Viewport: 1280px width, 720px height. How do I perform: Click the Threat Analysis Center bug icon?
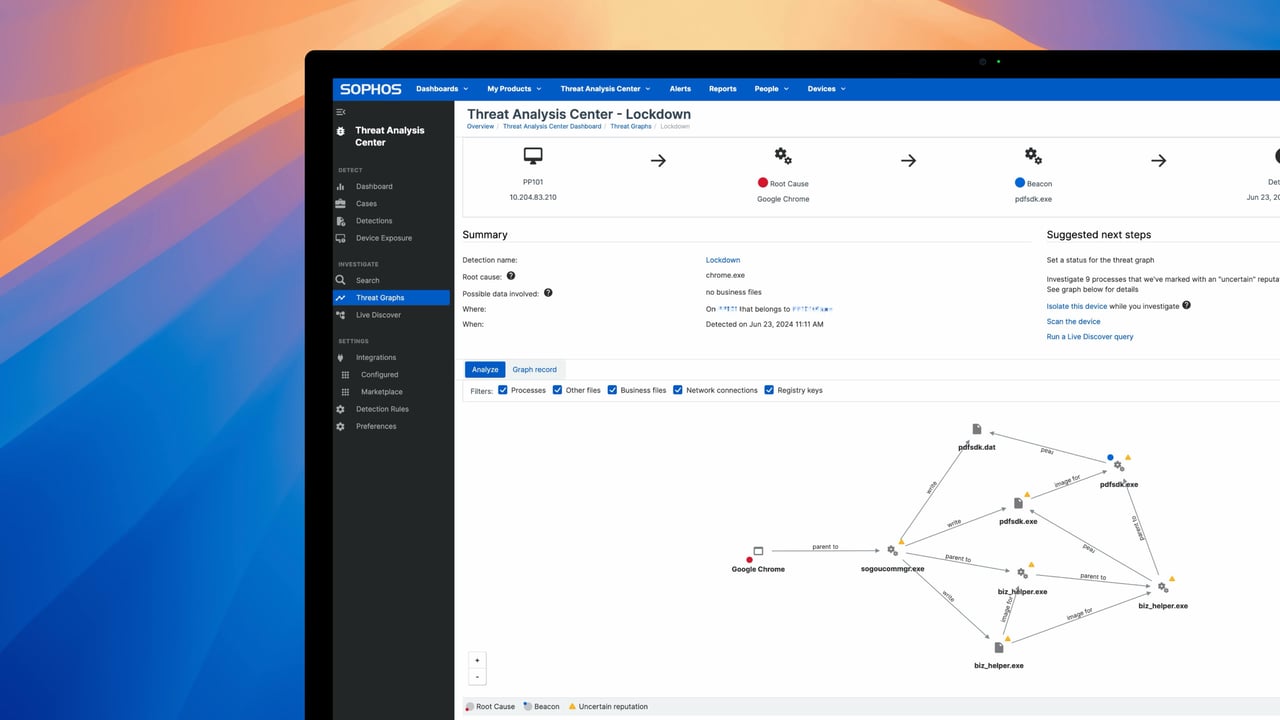(341, 131)
